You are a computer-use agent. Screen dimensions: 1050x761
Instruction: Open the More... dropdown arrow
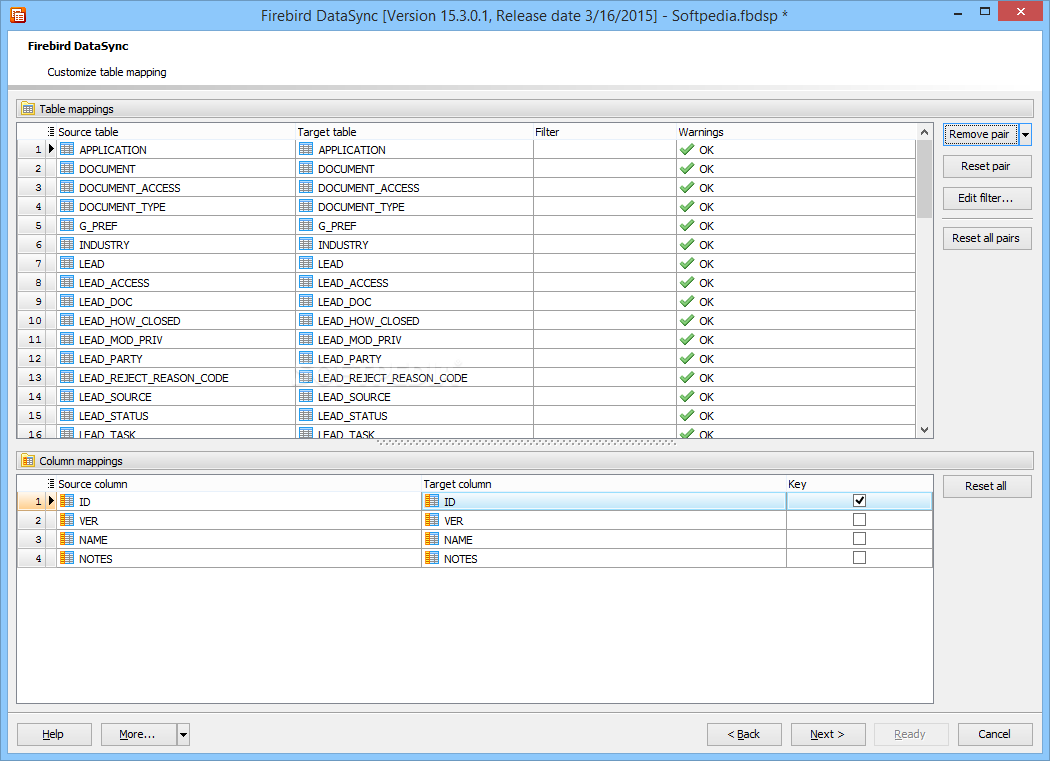(x=183, y=734)
